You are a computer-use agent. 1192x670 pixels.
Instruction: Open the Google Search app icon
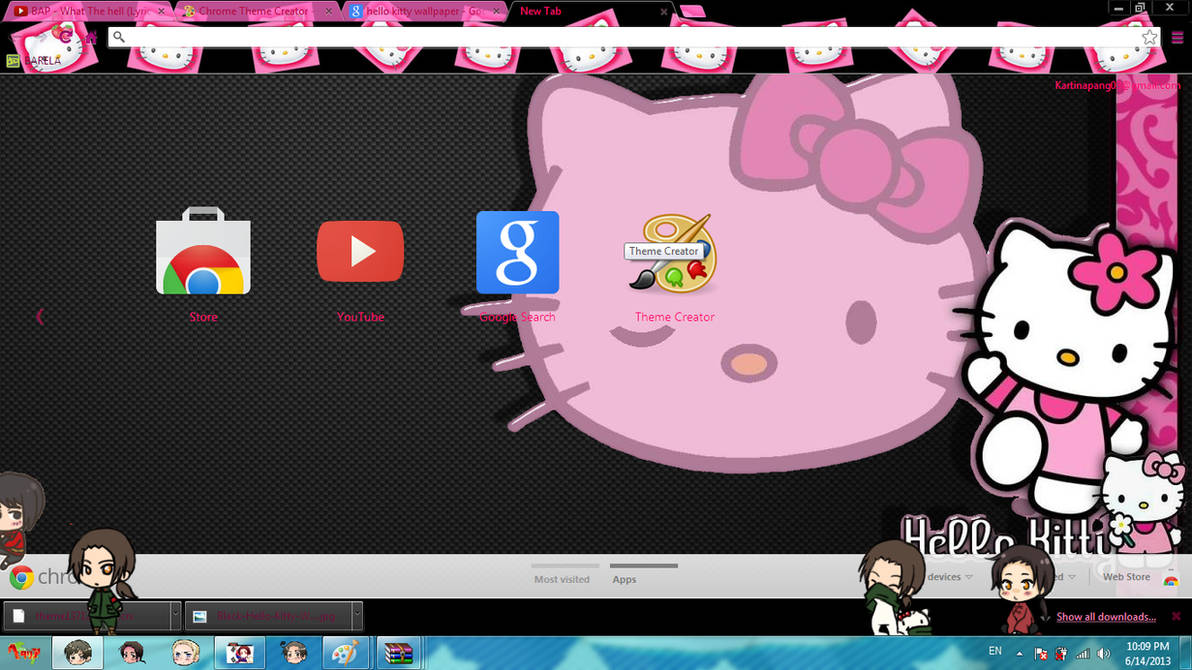(x=518, y=252)
